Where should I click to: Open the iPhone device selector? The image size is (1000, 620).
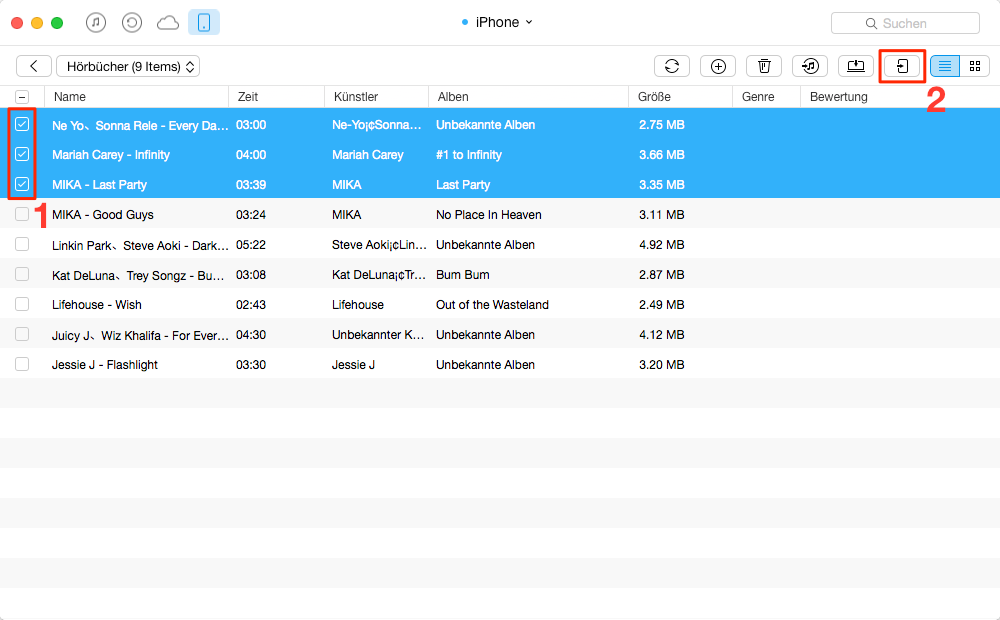[x=497, y=22]
